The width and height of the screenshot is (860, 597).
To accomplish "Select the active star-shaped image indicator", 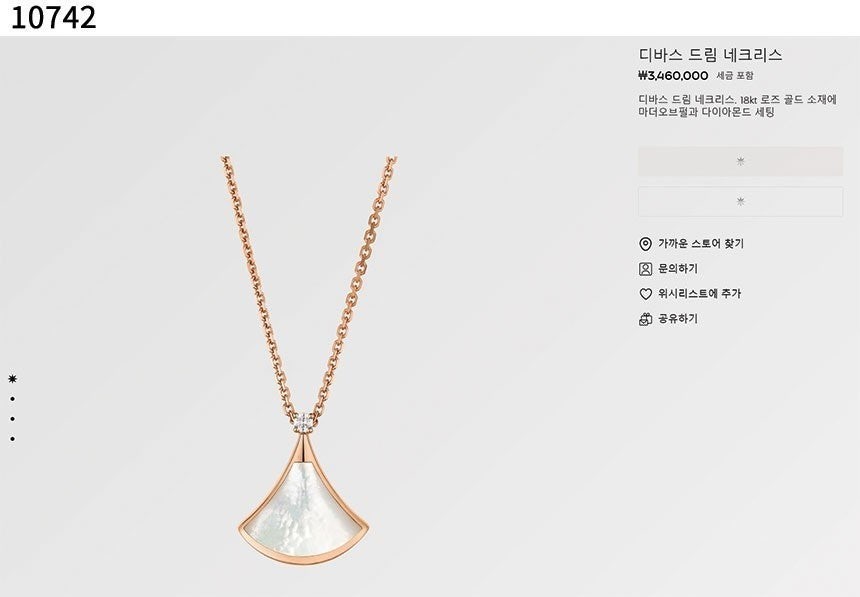I will 13,379.
